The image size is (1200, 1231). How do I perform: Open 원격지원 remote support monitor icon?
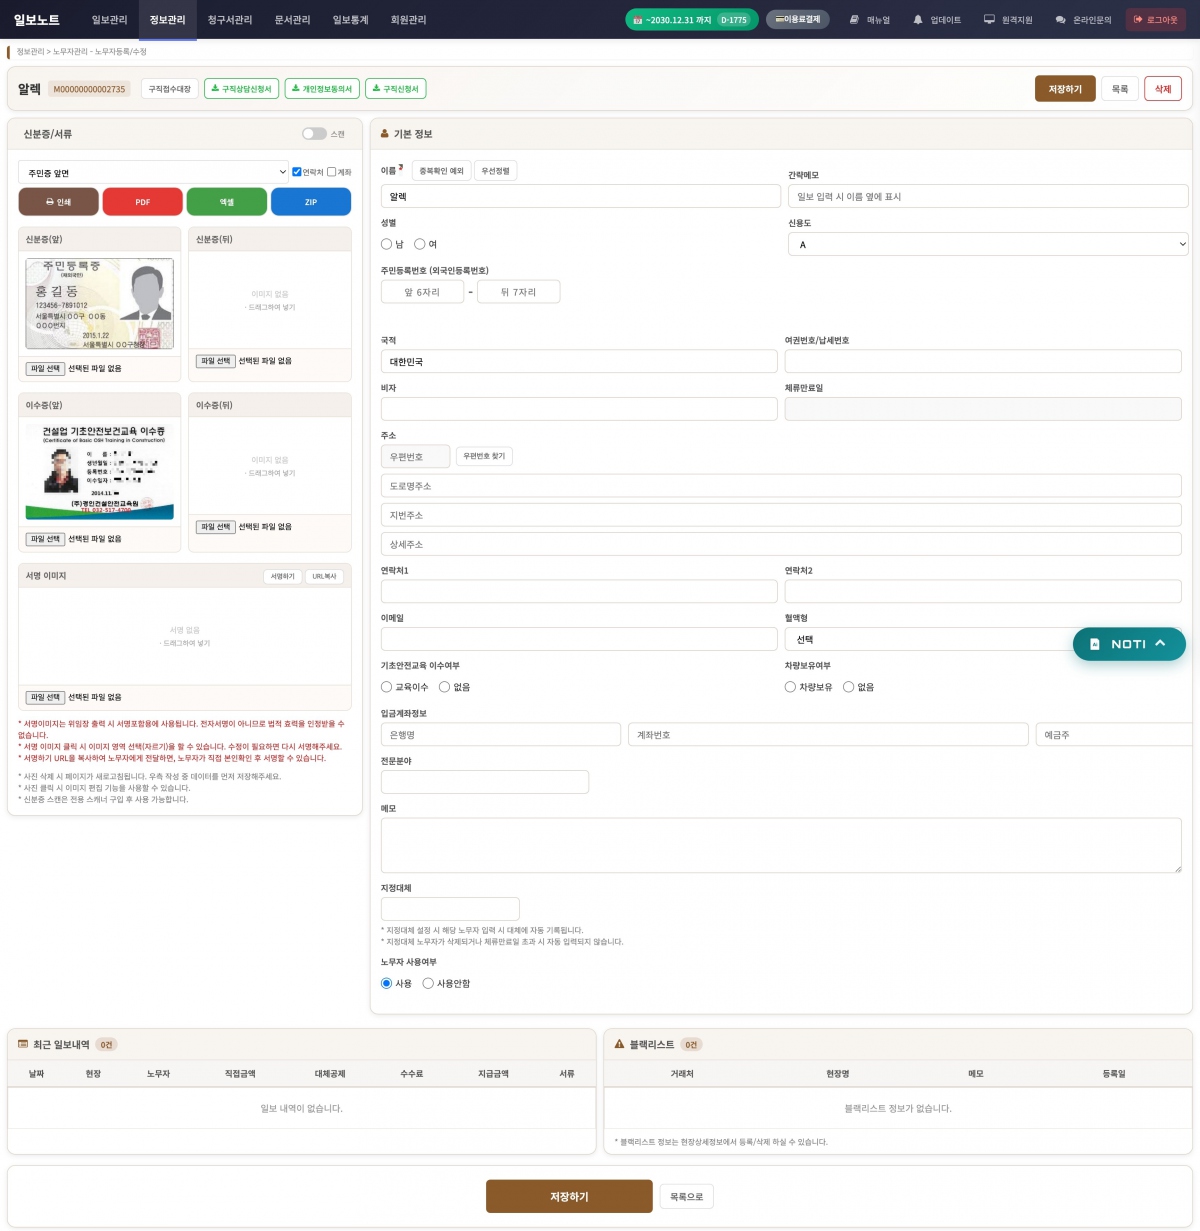[x=989, y=20]
